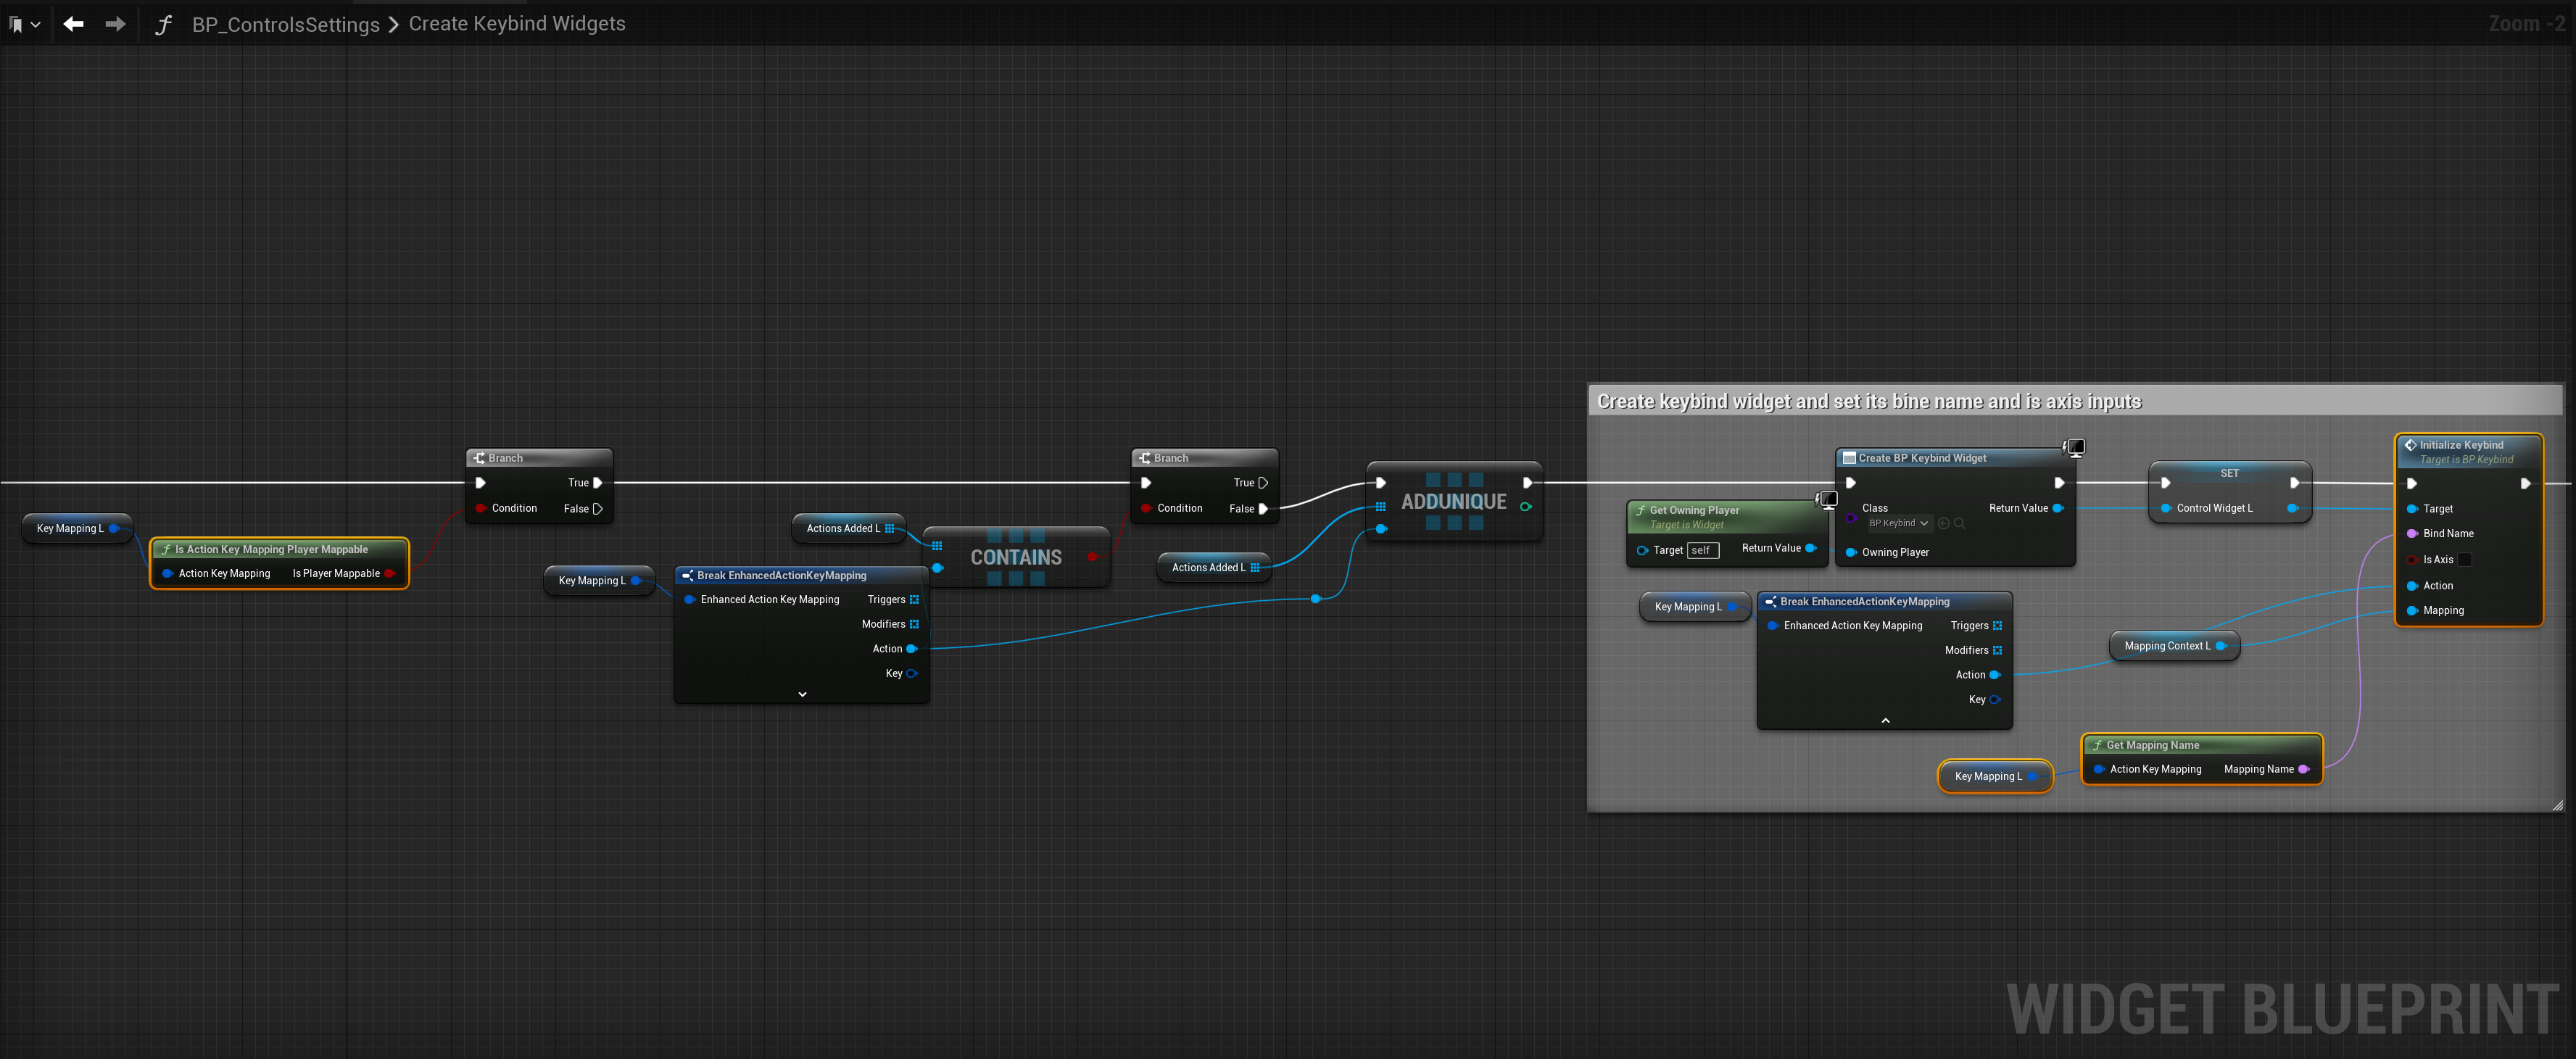Click the Mapping Name purple output pin
Viewport: 2576px width, 1059px height.
point(2304,770)
